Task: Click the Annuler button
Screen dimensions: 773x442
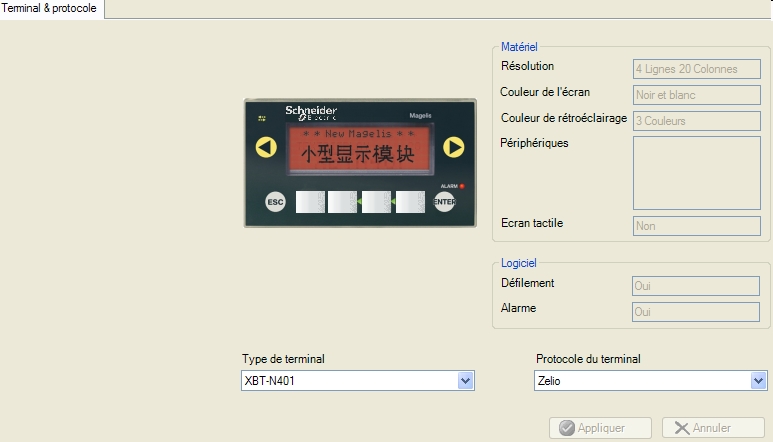Action: click(x=713, y=428)
